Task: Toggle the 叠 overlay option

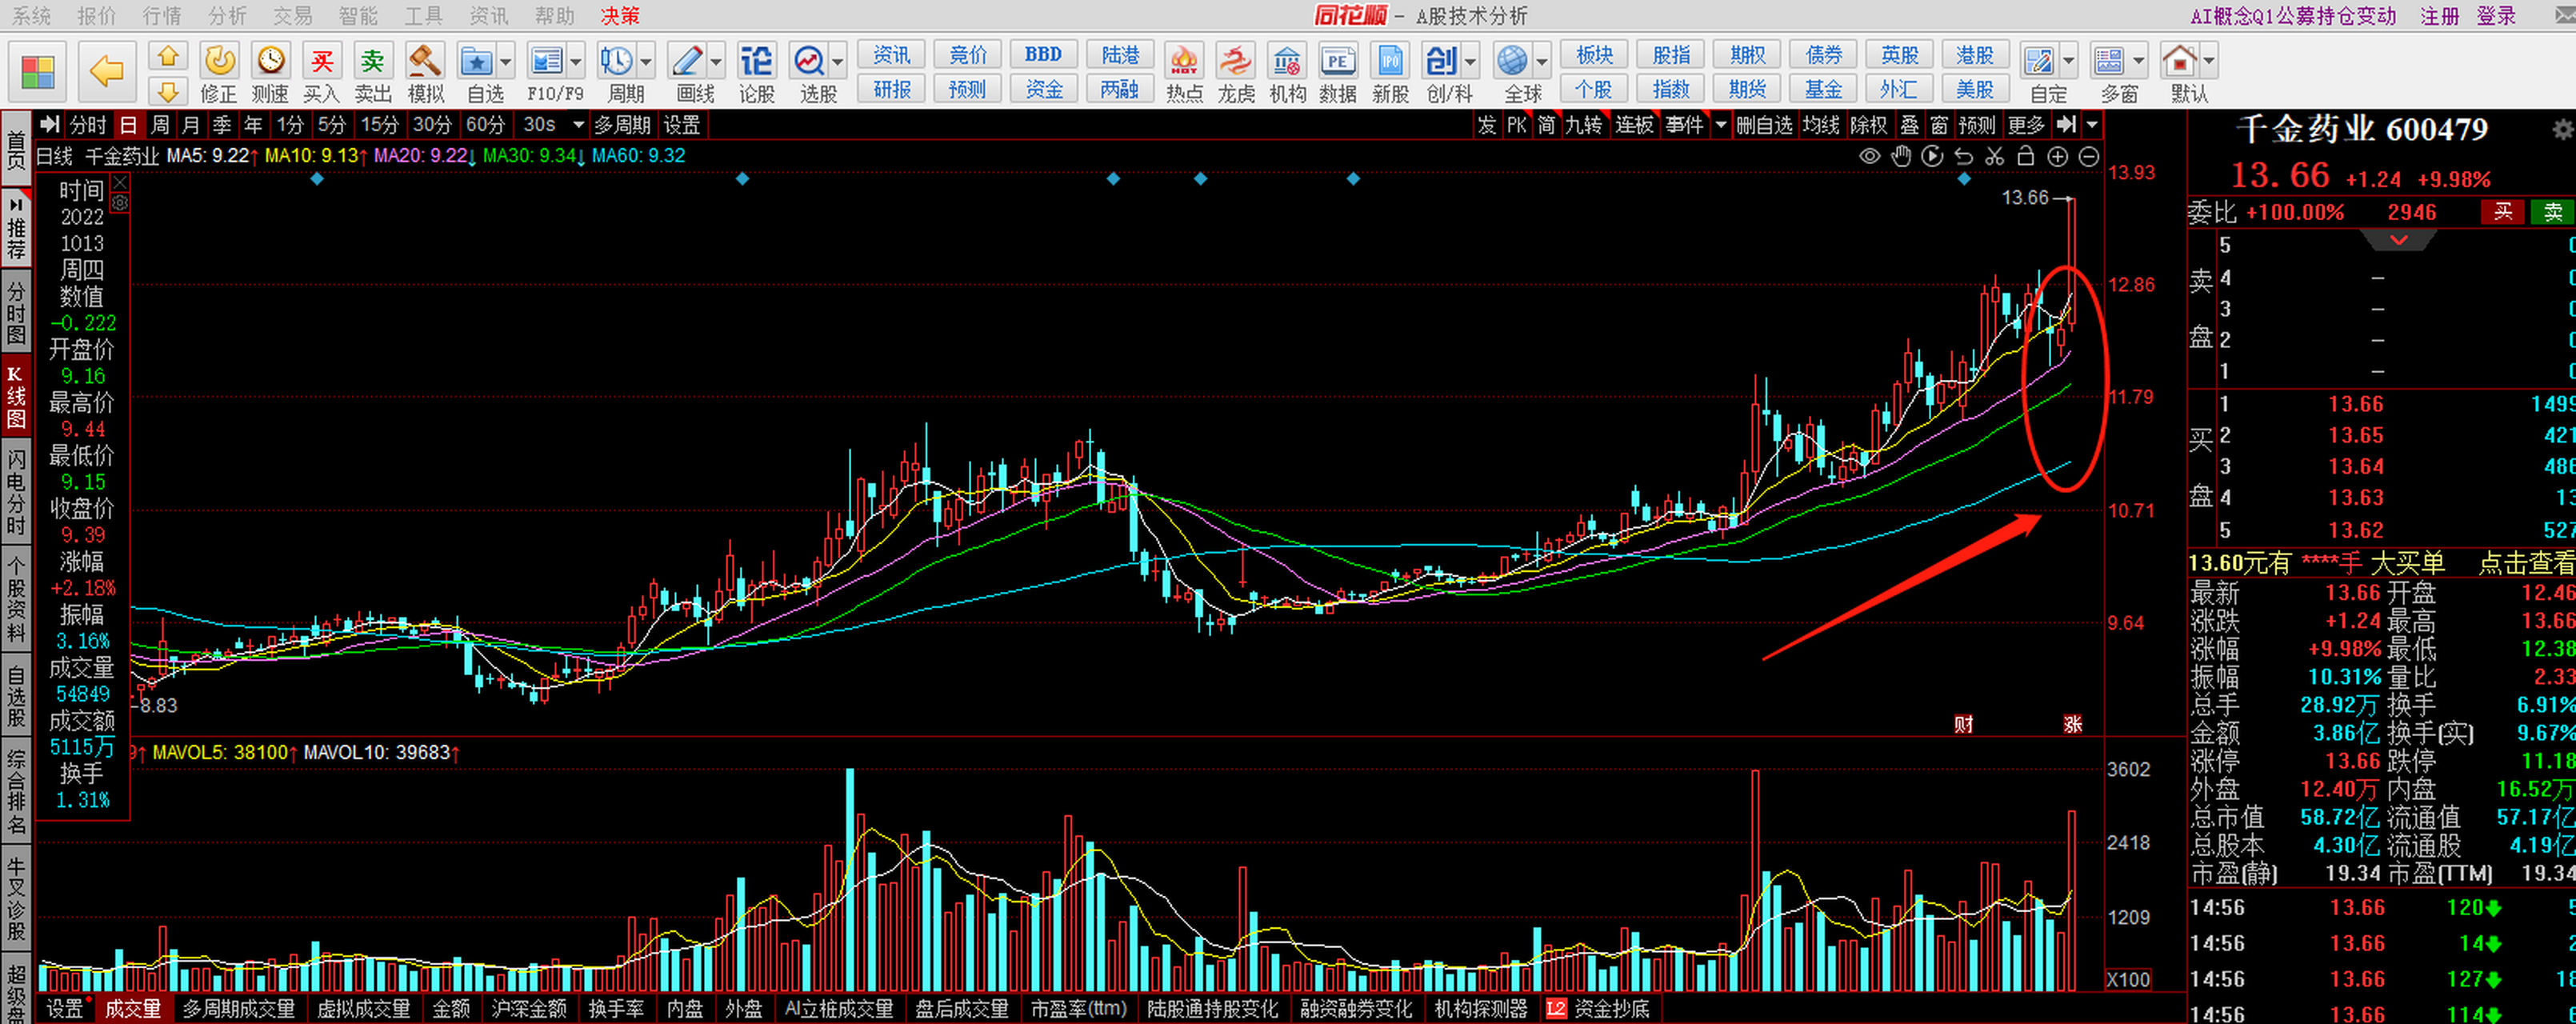Action: pyautogui.click(x=1909, y=125)
